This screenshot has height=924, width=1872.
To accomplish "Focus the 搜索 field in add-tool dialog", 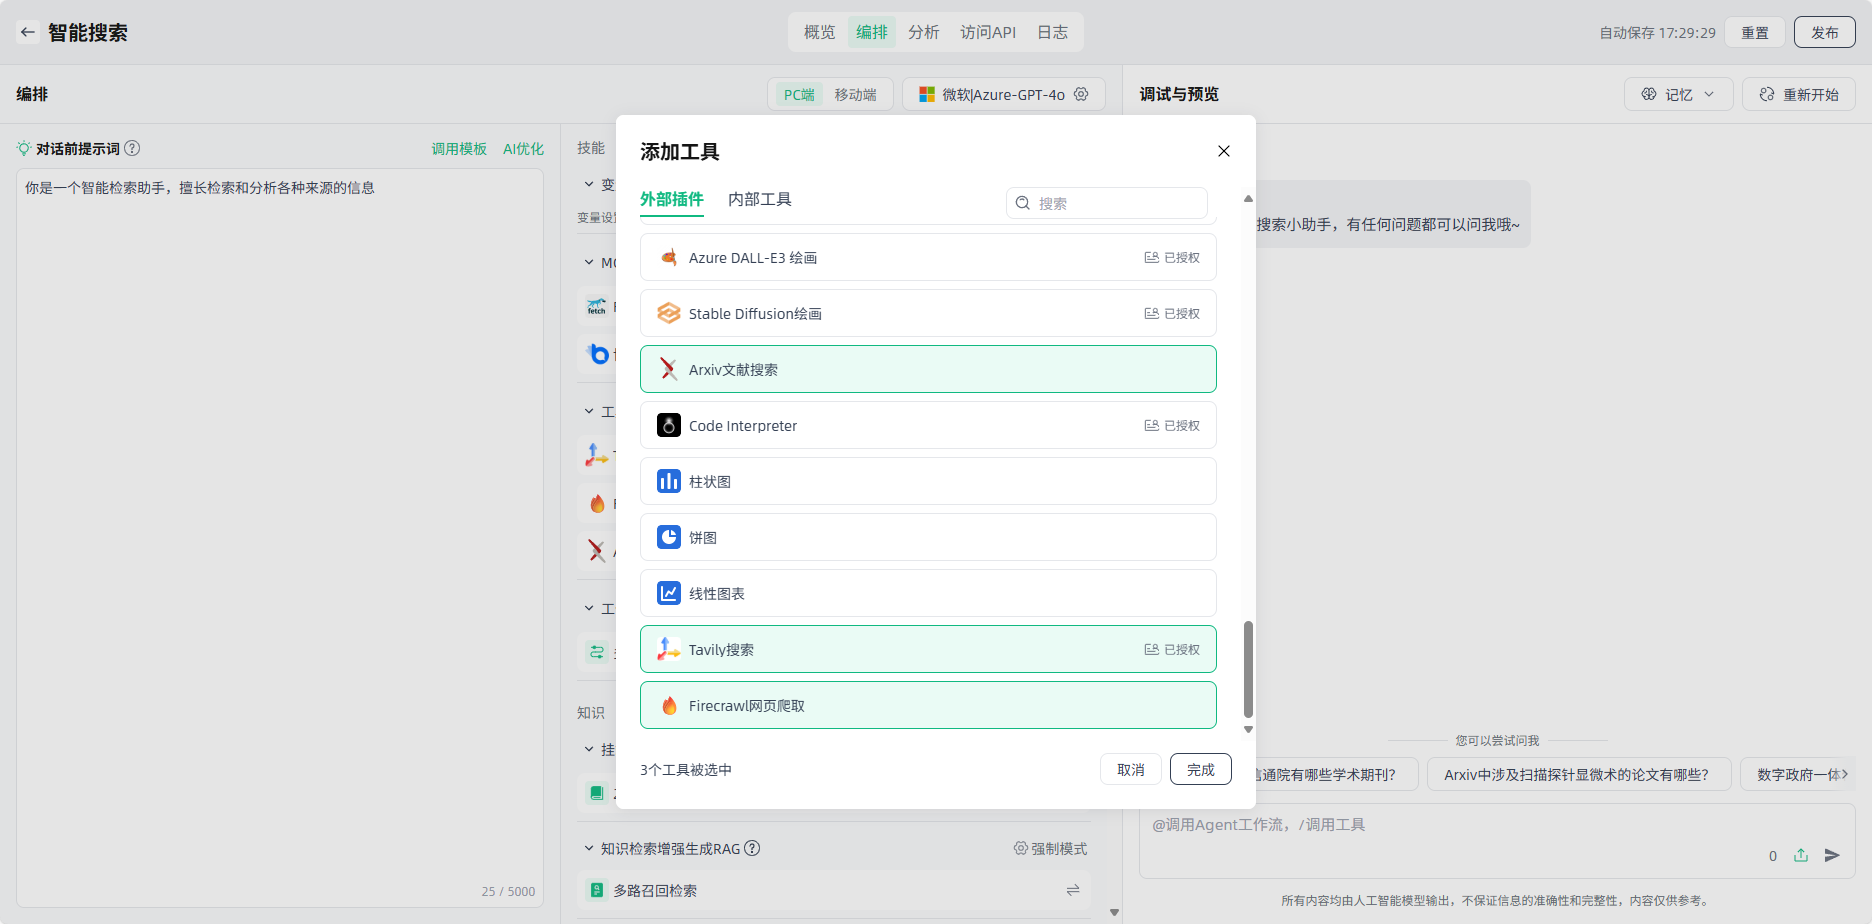I will [x=1107, y=203].
